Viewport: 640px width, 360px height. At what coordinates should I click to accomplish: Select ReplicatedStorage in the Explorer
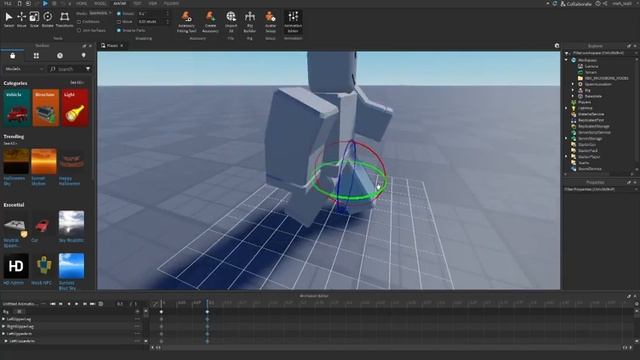[x=593, y=127]
